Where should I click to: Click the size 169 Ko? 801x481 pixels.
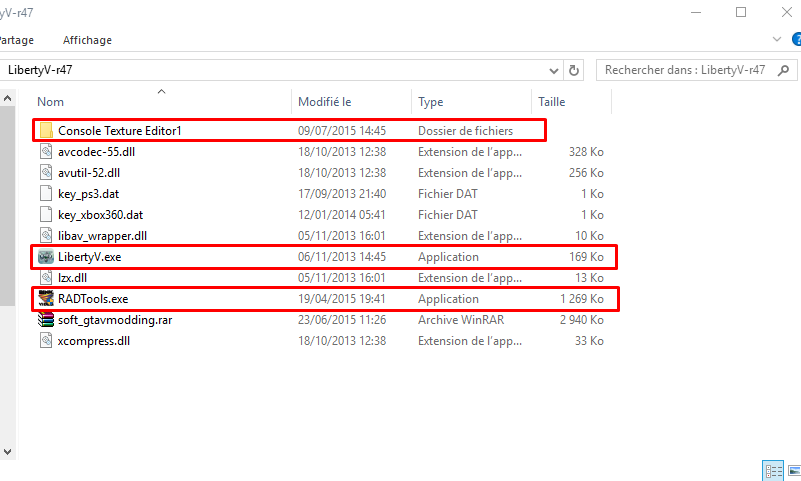click(586, 257)
